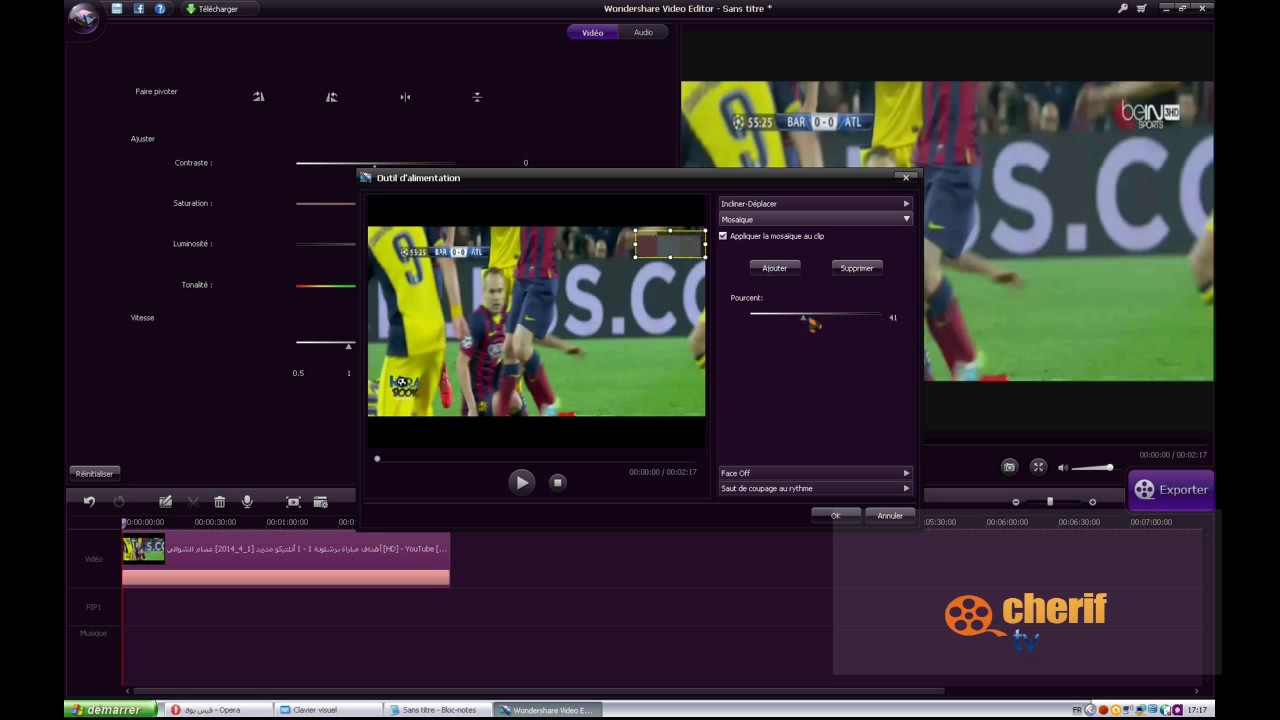Click the dialog preview seek bar handle

pyautogui.click(x=377, y=459)
